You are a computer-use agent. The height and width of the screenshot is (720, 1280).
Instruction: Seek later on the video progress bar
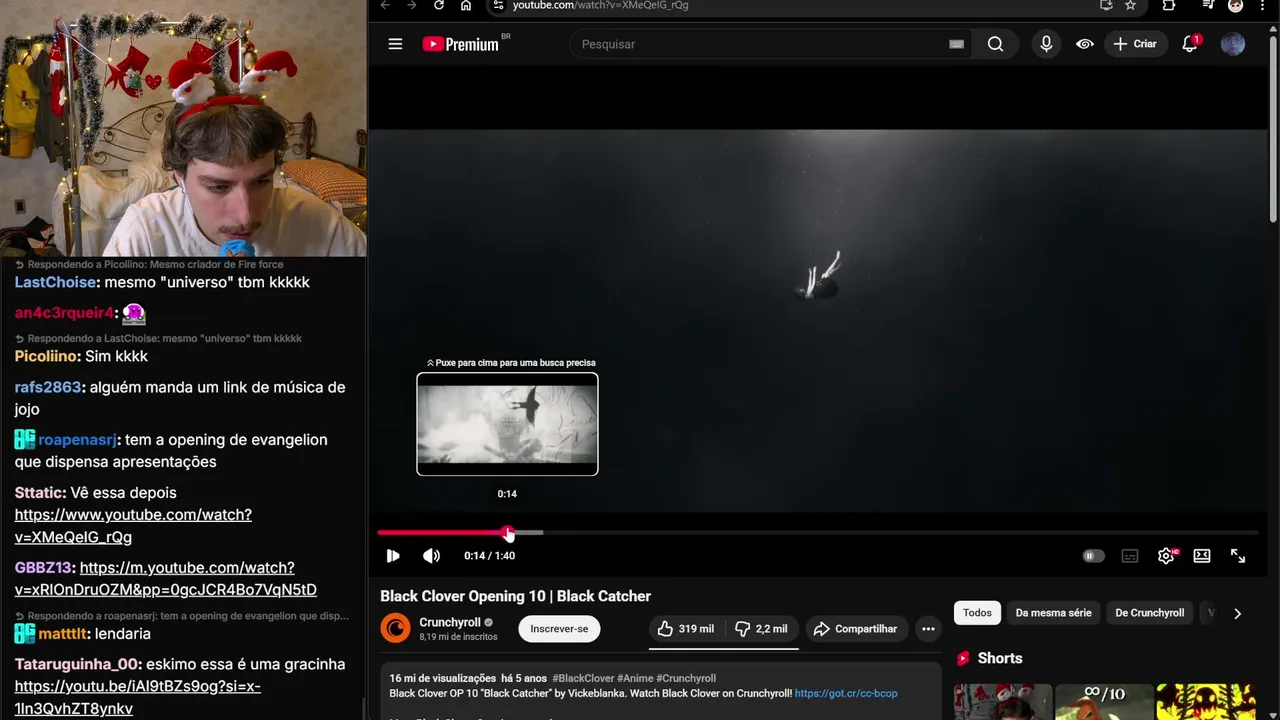click(900, 533)
